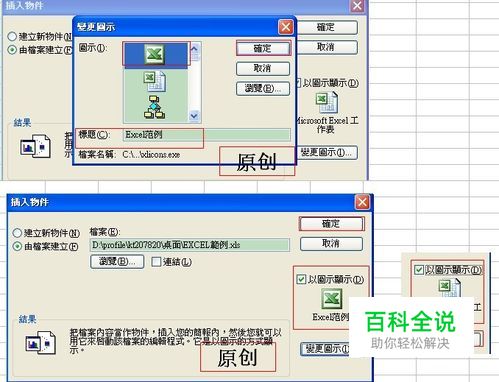The image size is (499, 382).
Task: Click the Excel範例 preview icon in the lower dialog
Action: (332, 299)
